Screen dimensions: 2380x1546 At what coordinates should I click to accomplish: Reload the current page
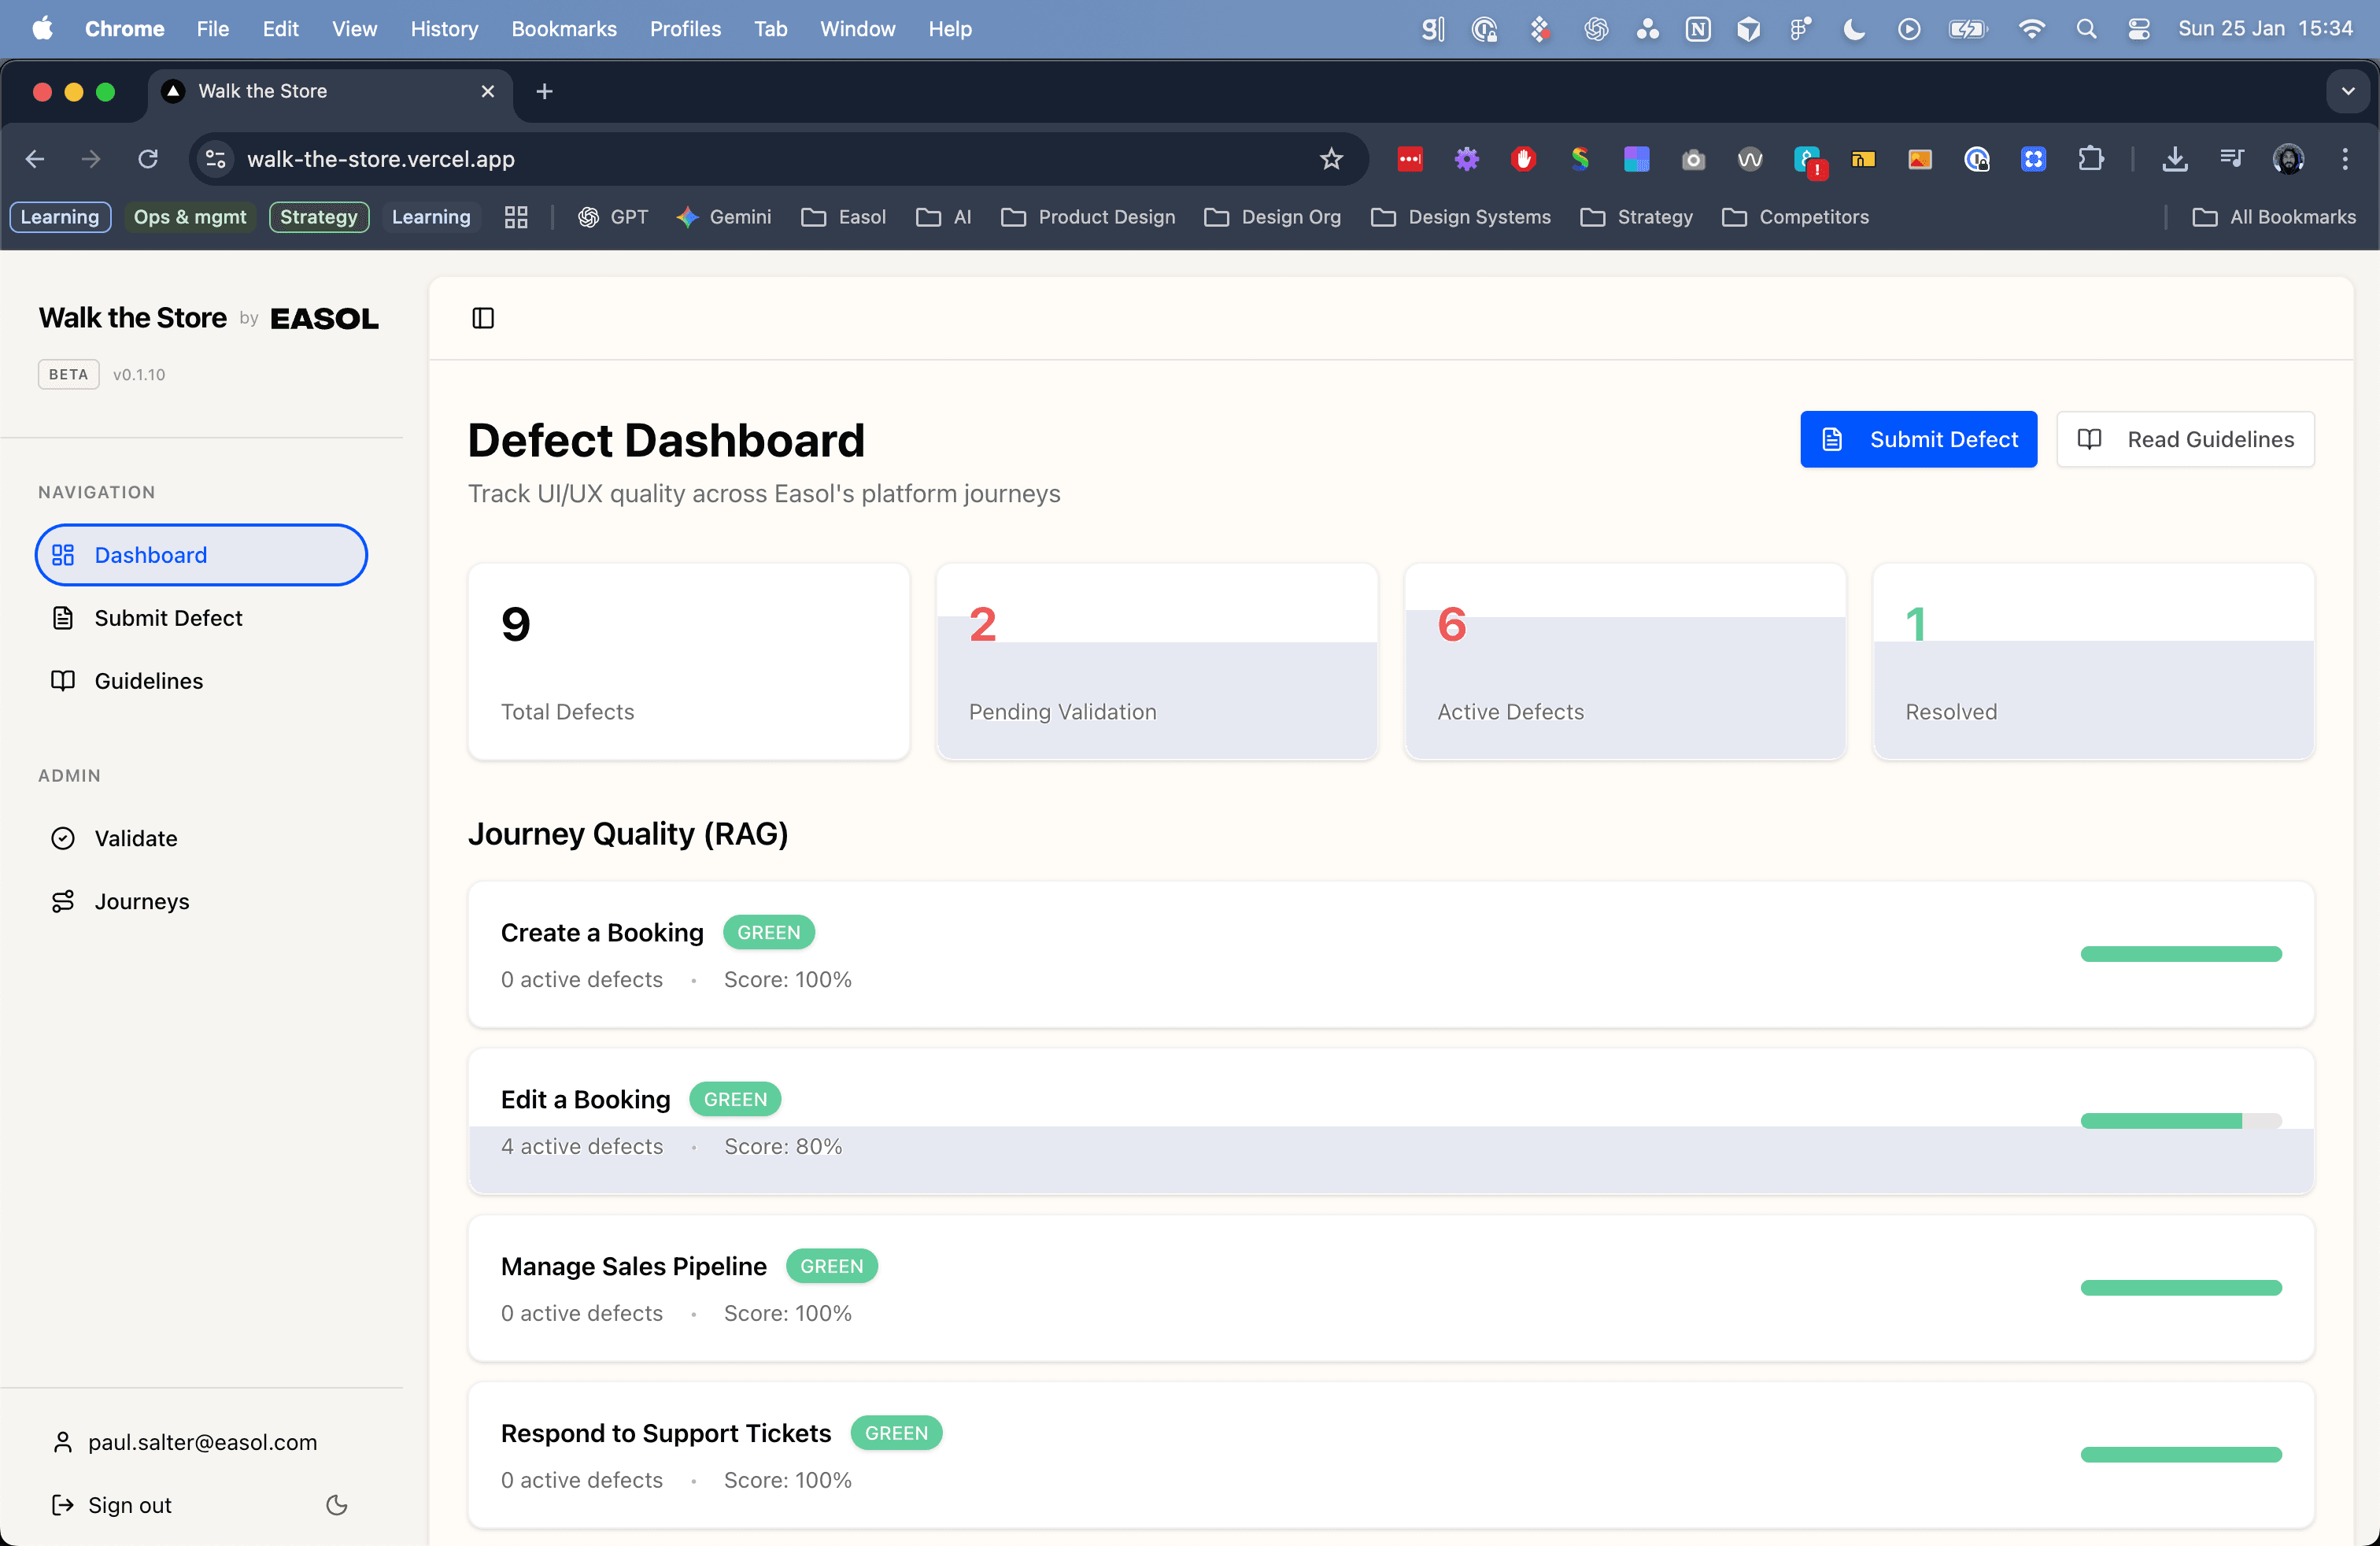[x=148, y=159]
